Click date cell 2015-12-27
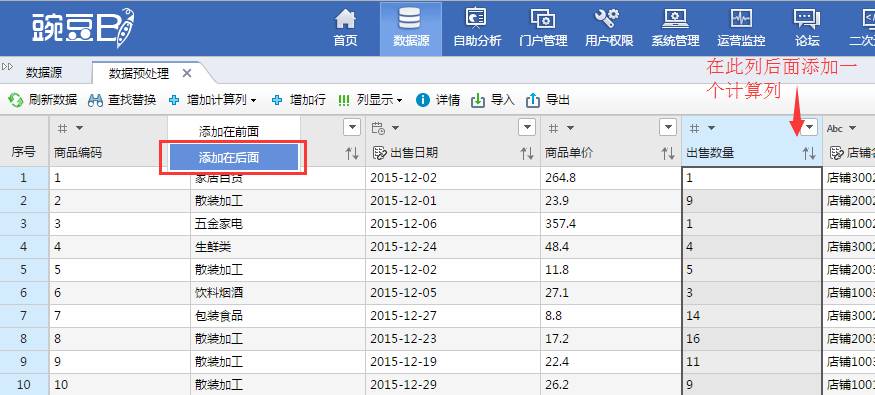The image size is (875, 395). 453,316
